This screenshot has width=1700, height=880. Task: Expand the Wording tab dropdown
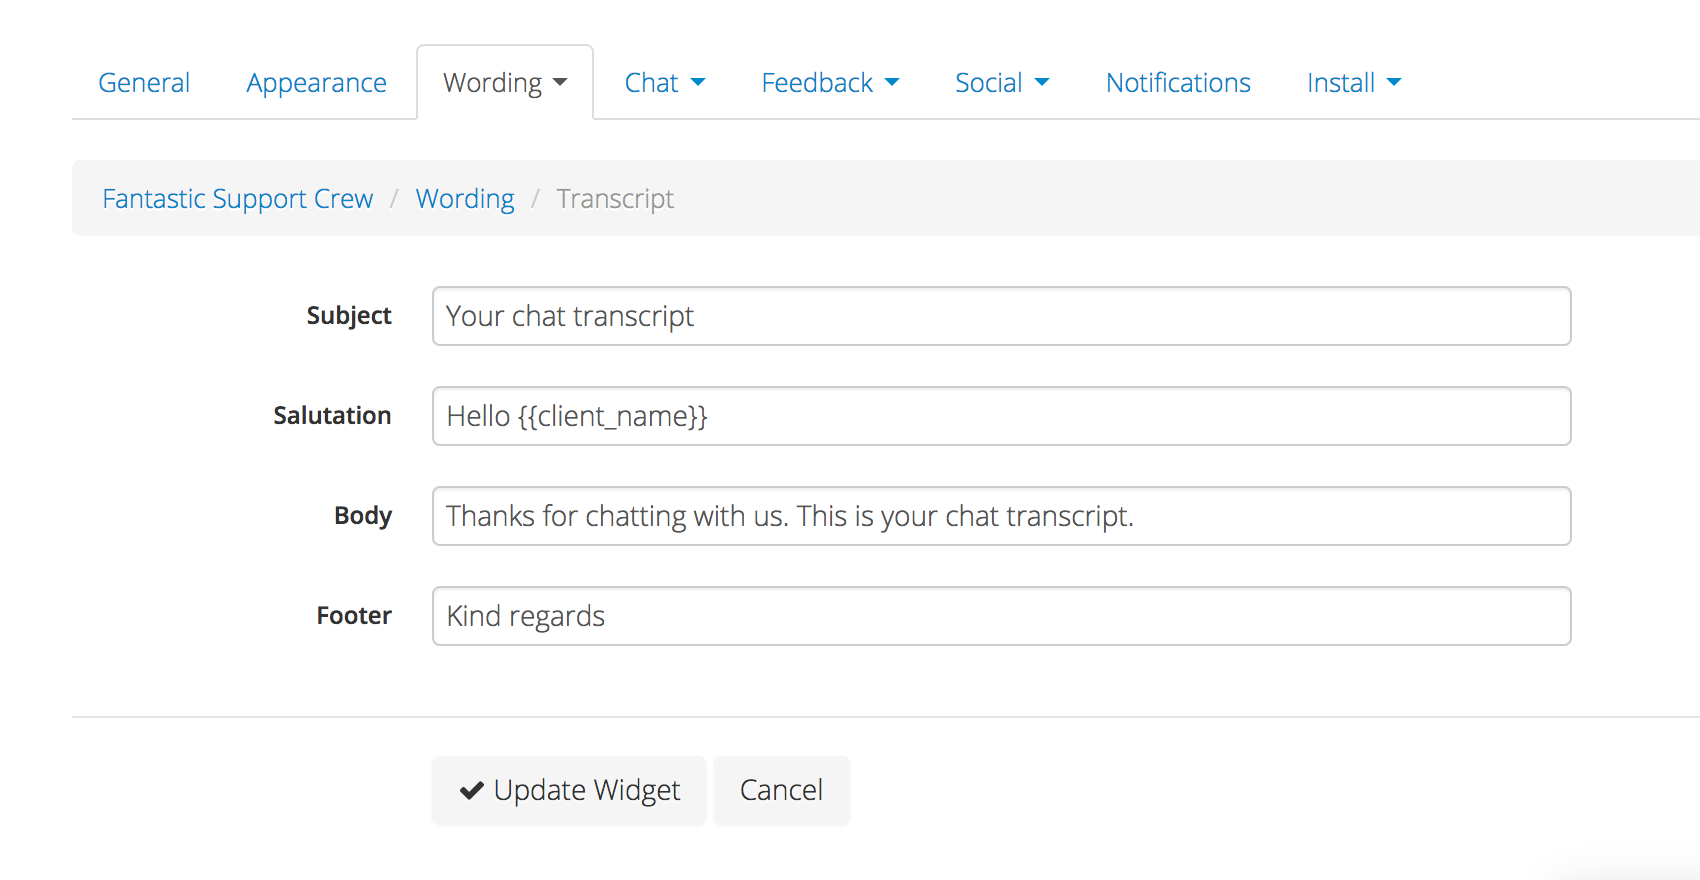(x=505, y=83)
